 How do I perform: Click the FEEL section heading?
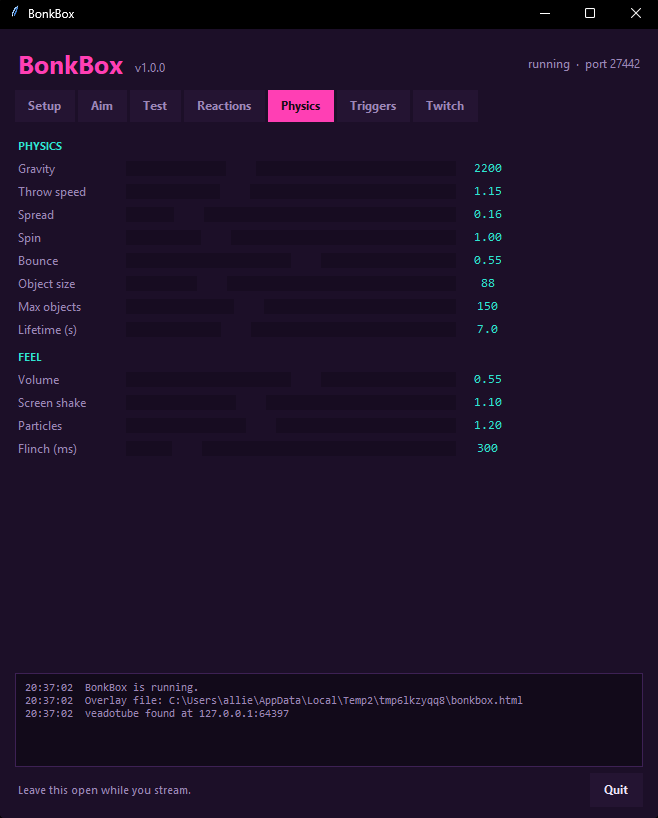pos(30,357)
